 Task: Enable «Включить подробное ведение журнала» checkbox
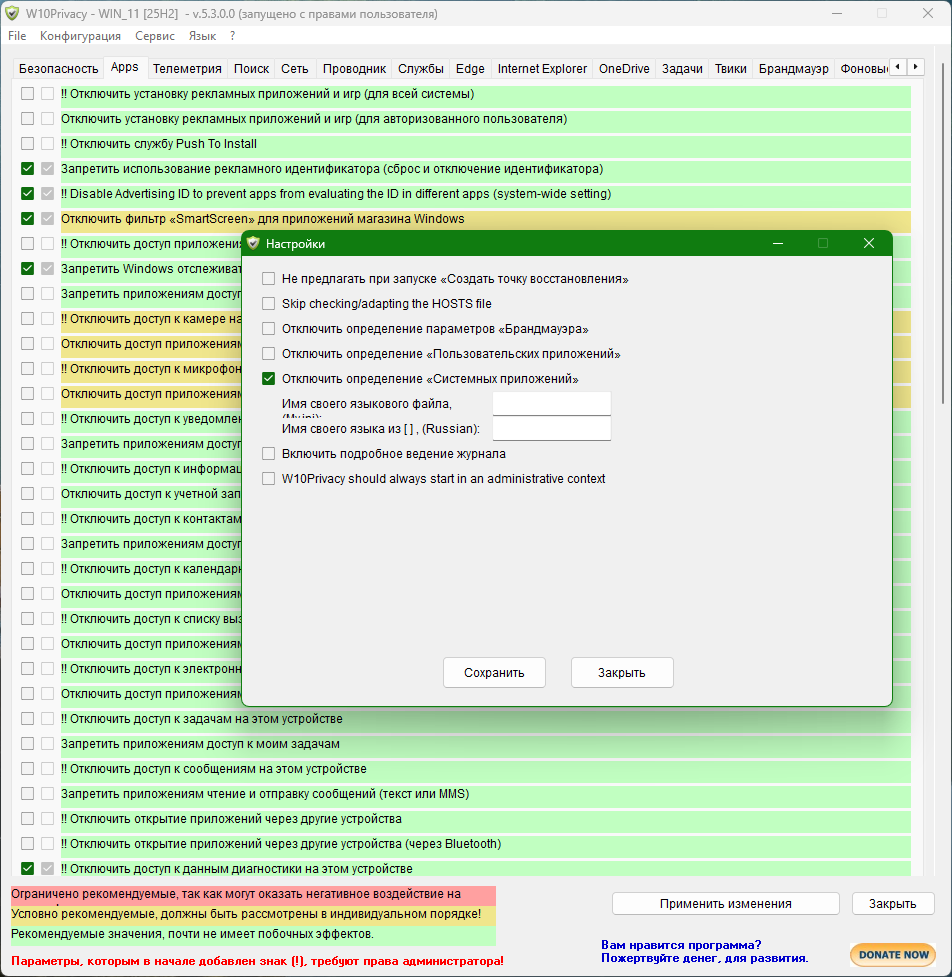[x=268, y=454]
